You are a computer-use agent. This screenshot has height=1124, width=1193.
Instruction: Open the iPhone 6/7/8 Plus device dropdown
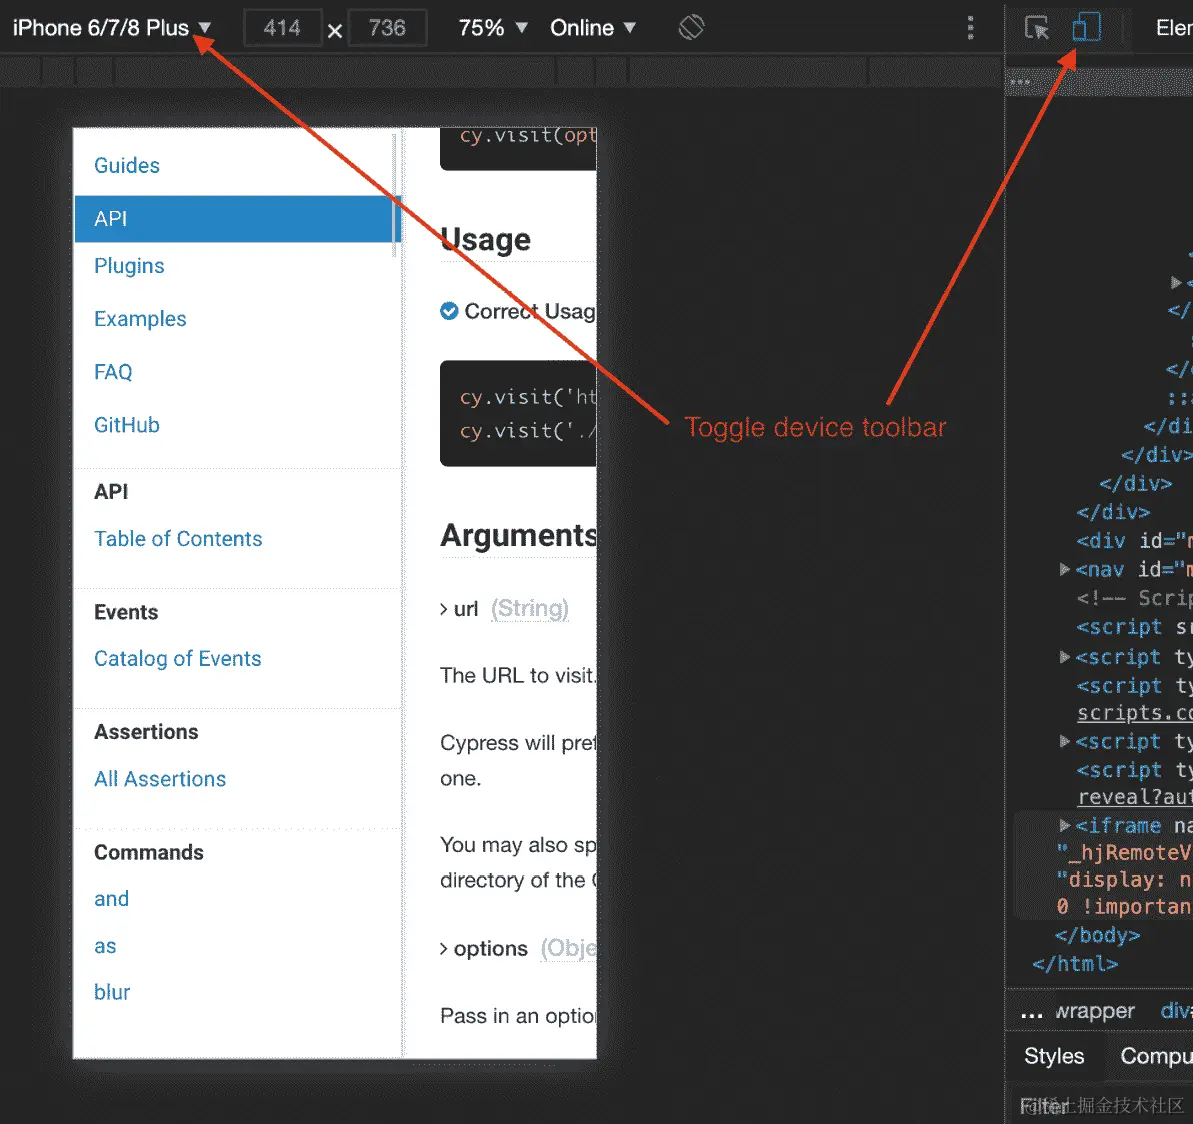coord(112,28)
